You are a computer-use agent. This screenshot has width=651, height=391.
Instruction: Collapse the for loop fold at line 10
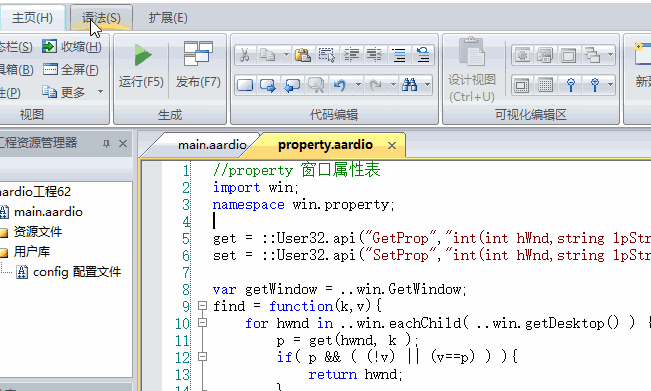203,323
